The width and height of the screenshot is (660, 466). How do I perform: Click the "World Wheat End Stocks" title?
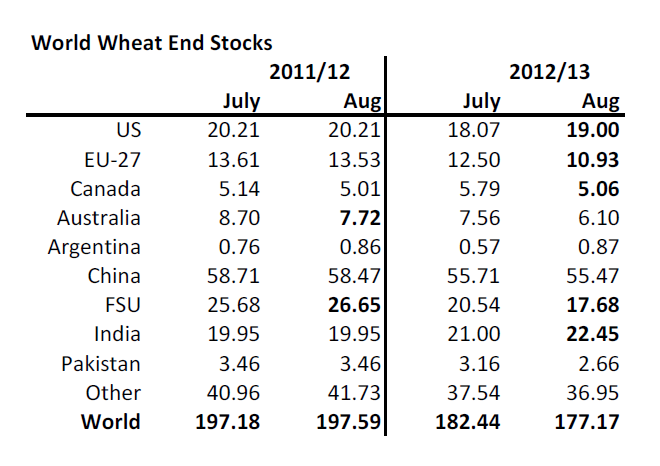pos(152,43)
